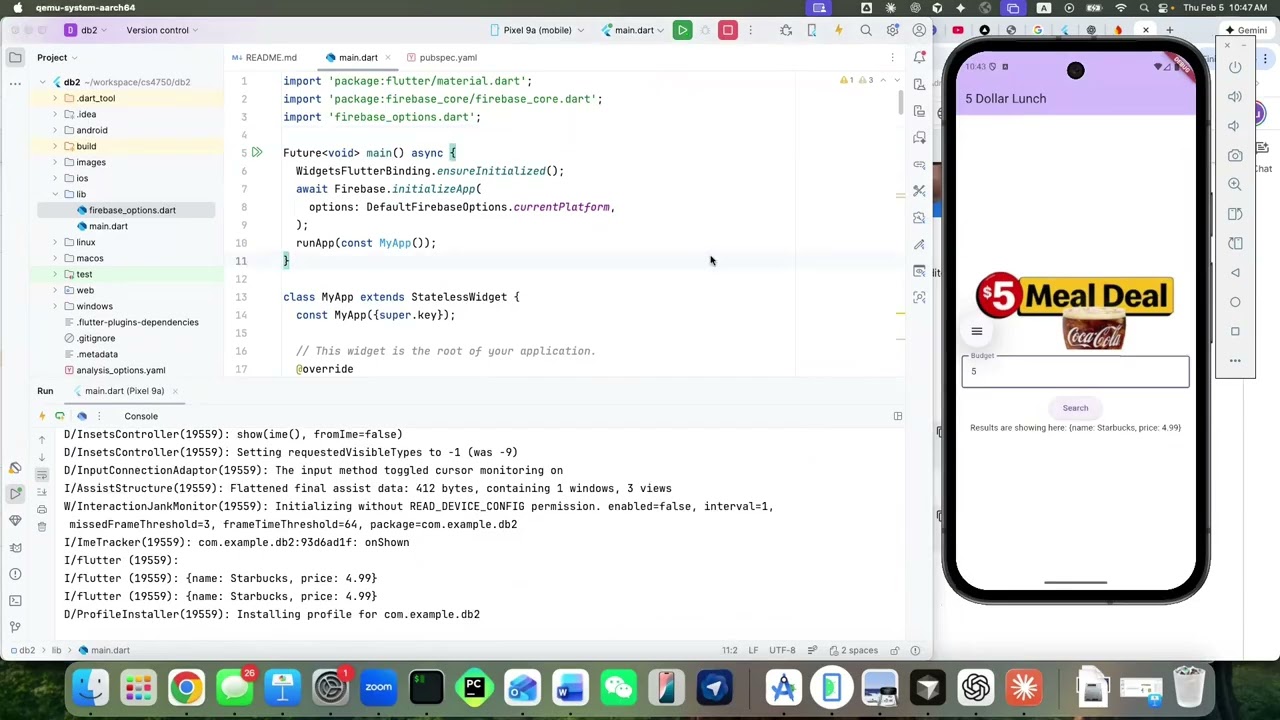Select main.dart (Pixel 9a) run tab
This screenshot has height=720, width=1280.
coord(124,391)
